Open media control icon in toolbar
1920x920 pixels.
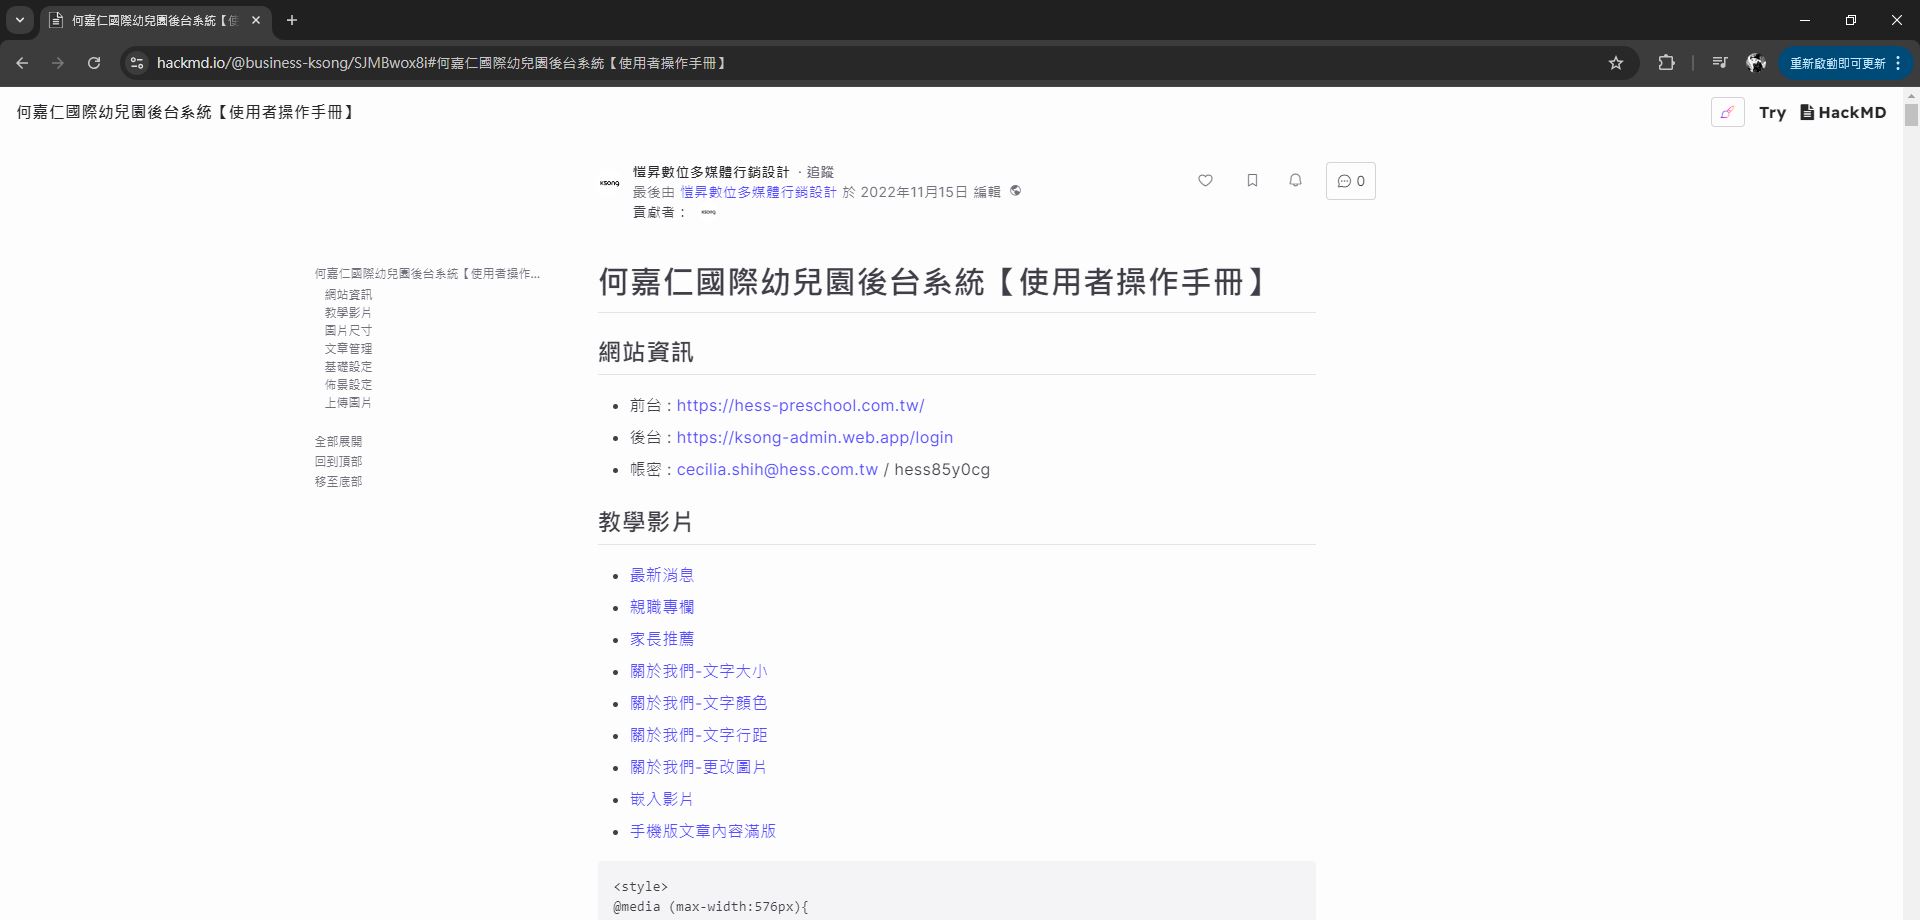click(x=1719, y=63)
